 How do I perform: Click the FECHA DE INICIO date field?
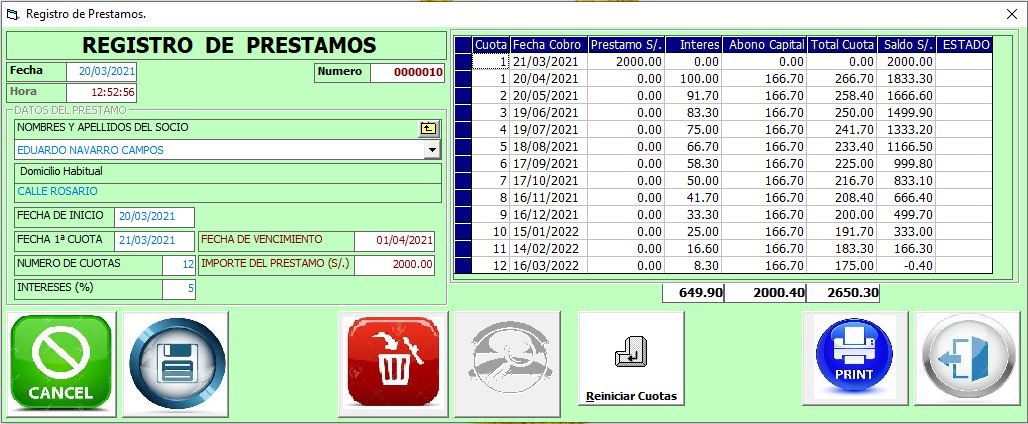pos(154,217)
